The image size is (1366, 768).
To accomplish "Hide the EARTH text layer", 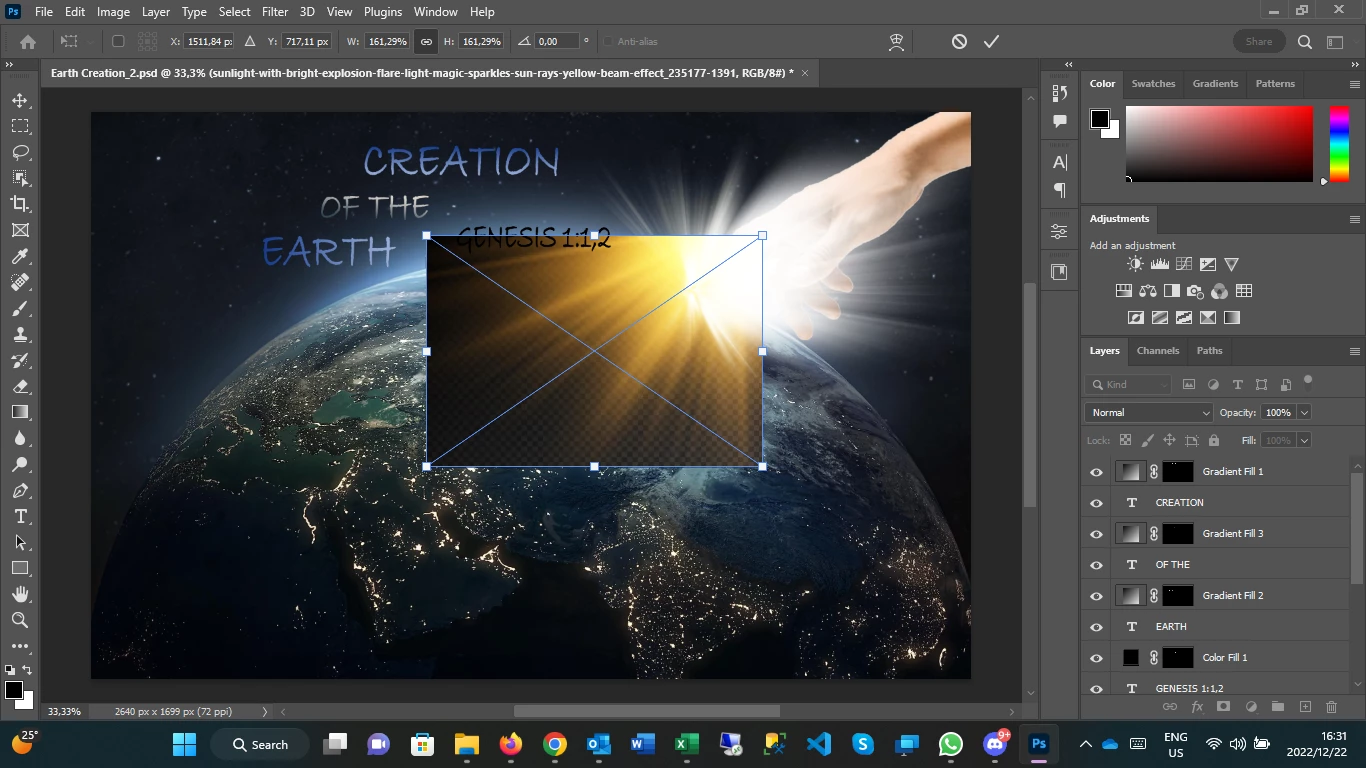I will [1097, 627].
